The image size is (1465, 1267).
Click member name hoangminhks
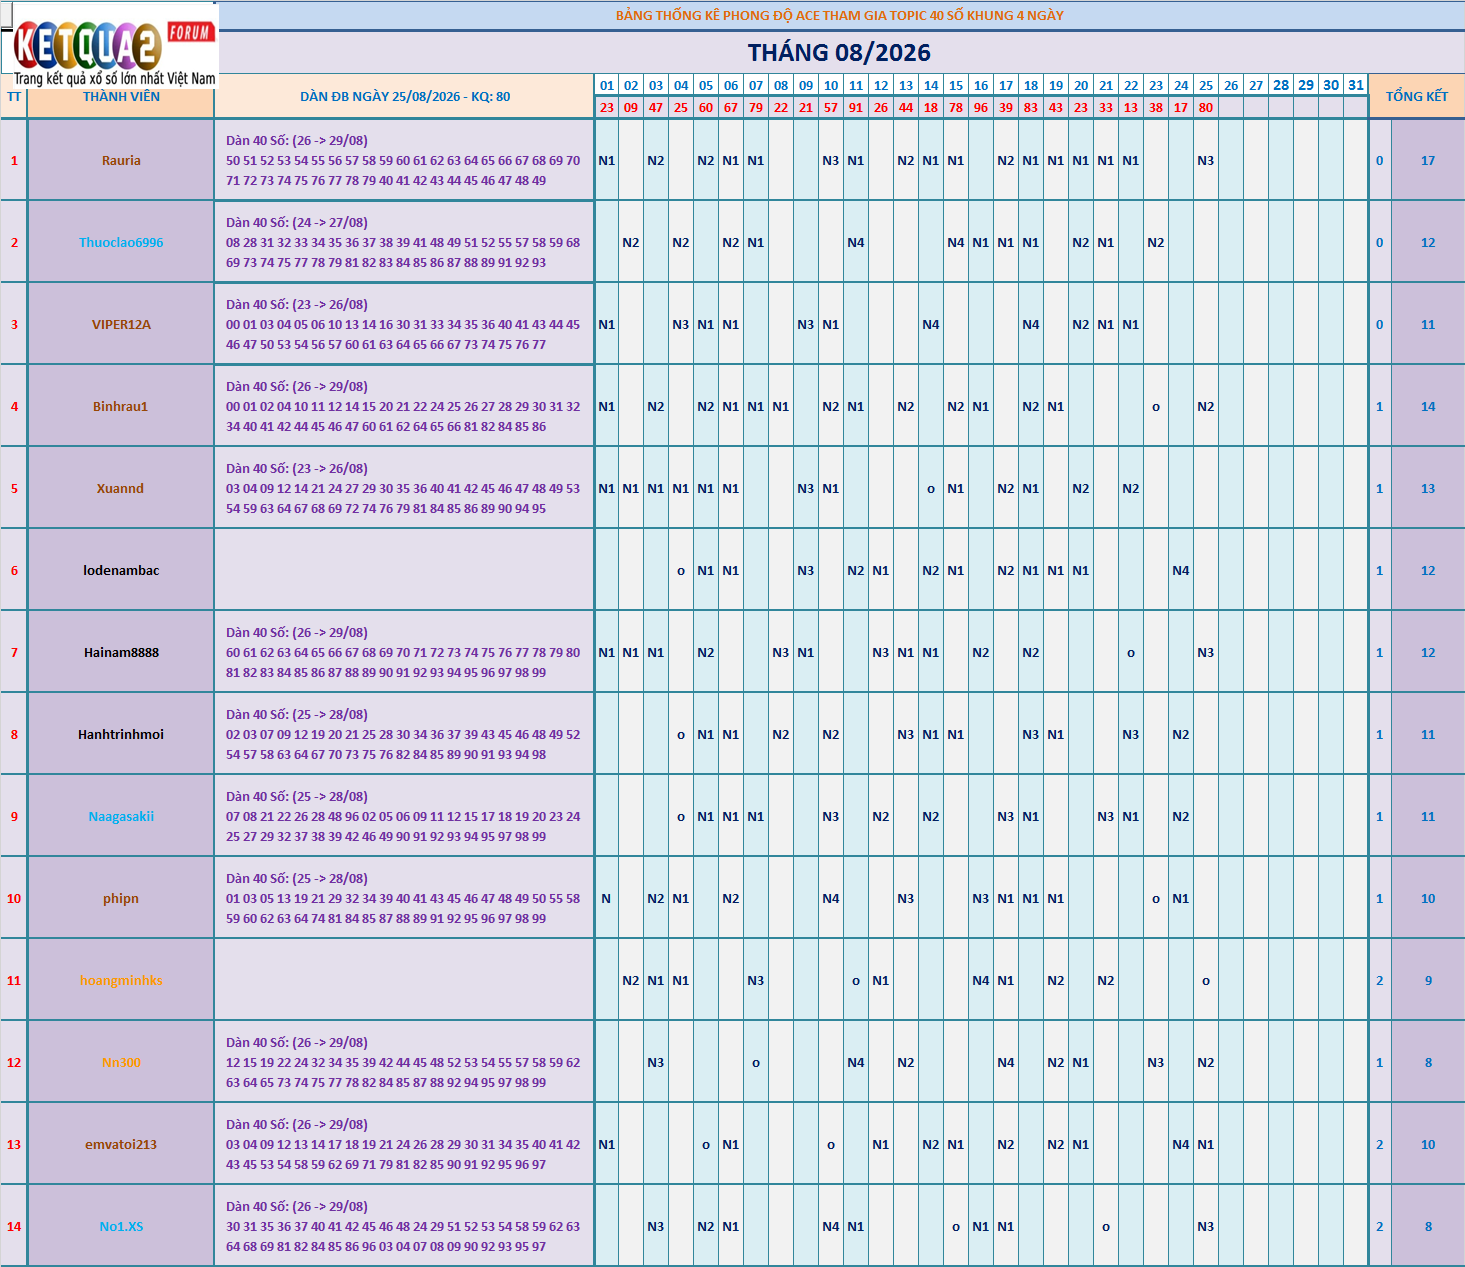[x=121, y=980]
